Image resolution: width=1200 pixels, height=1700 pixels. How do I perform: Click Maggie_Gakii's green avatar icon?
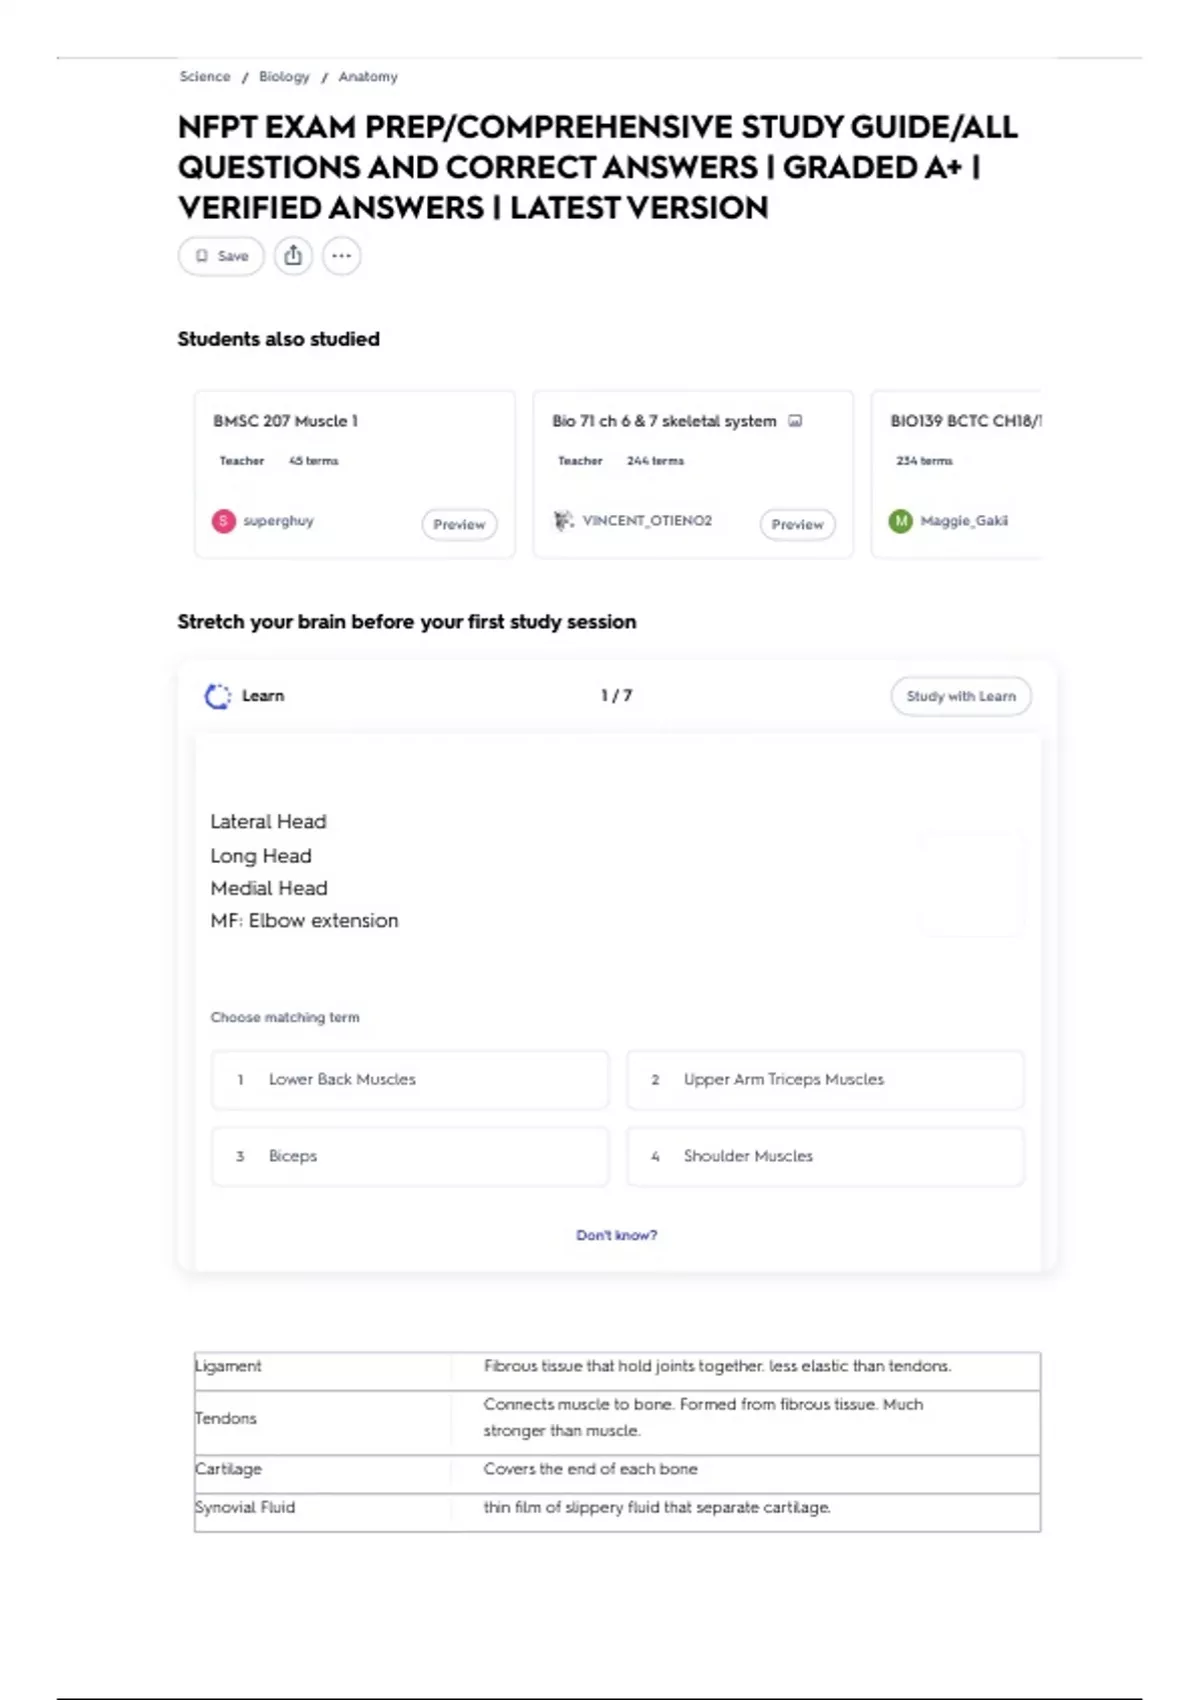click(901, 521)
